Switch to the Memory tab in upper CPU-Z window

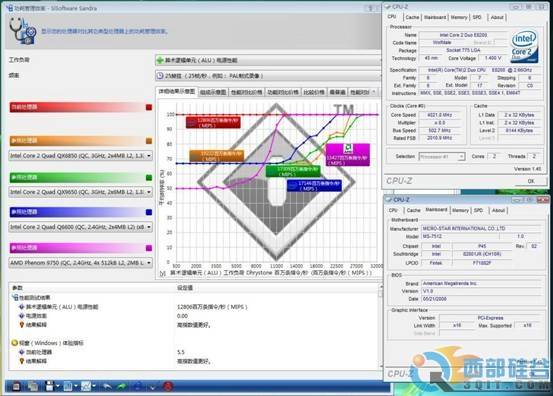click(x=459, y=17)
